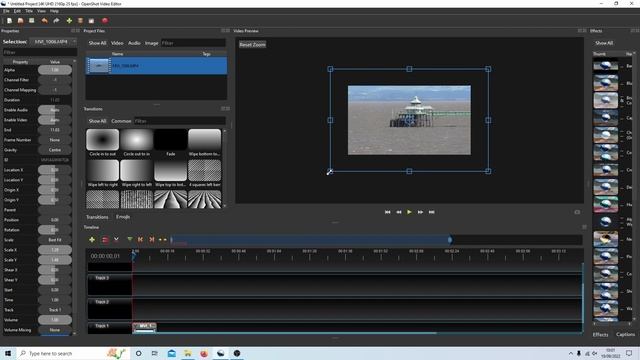Click the rewind button under preview
This screenshot has width=640, height=360.
point(398,212)
